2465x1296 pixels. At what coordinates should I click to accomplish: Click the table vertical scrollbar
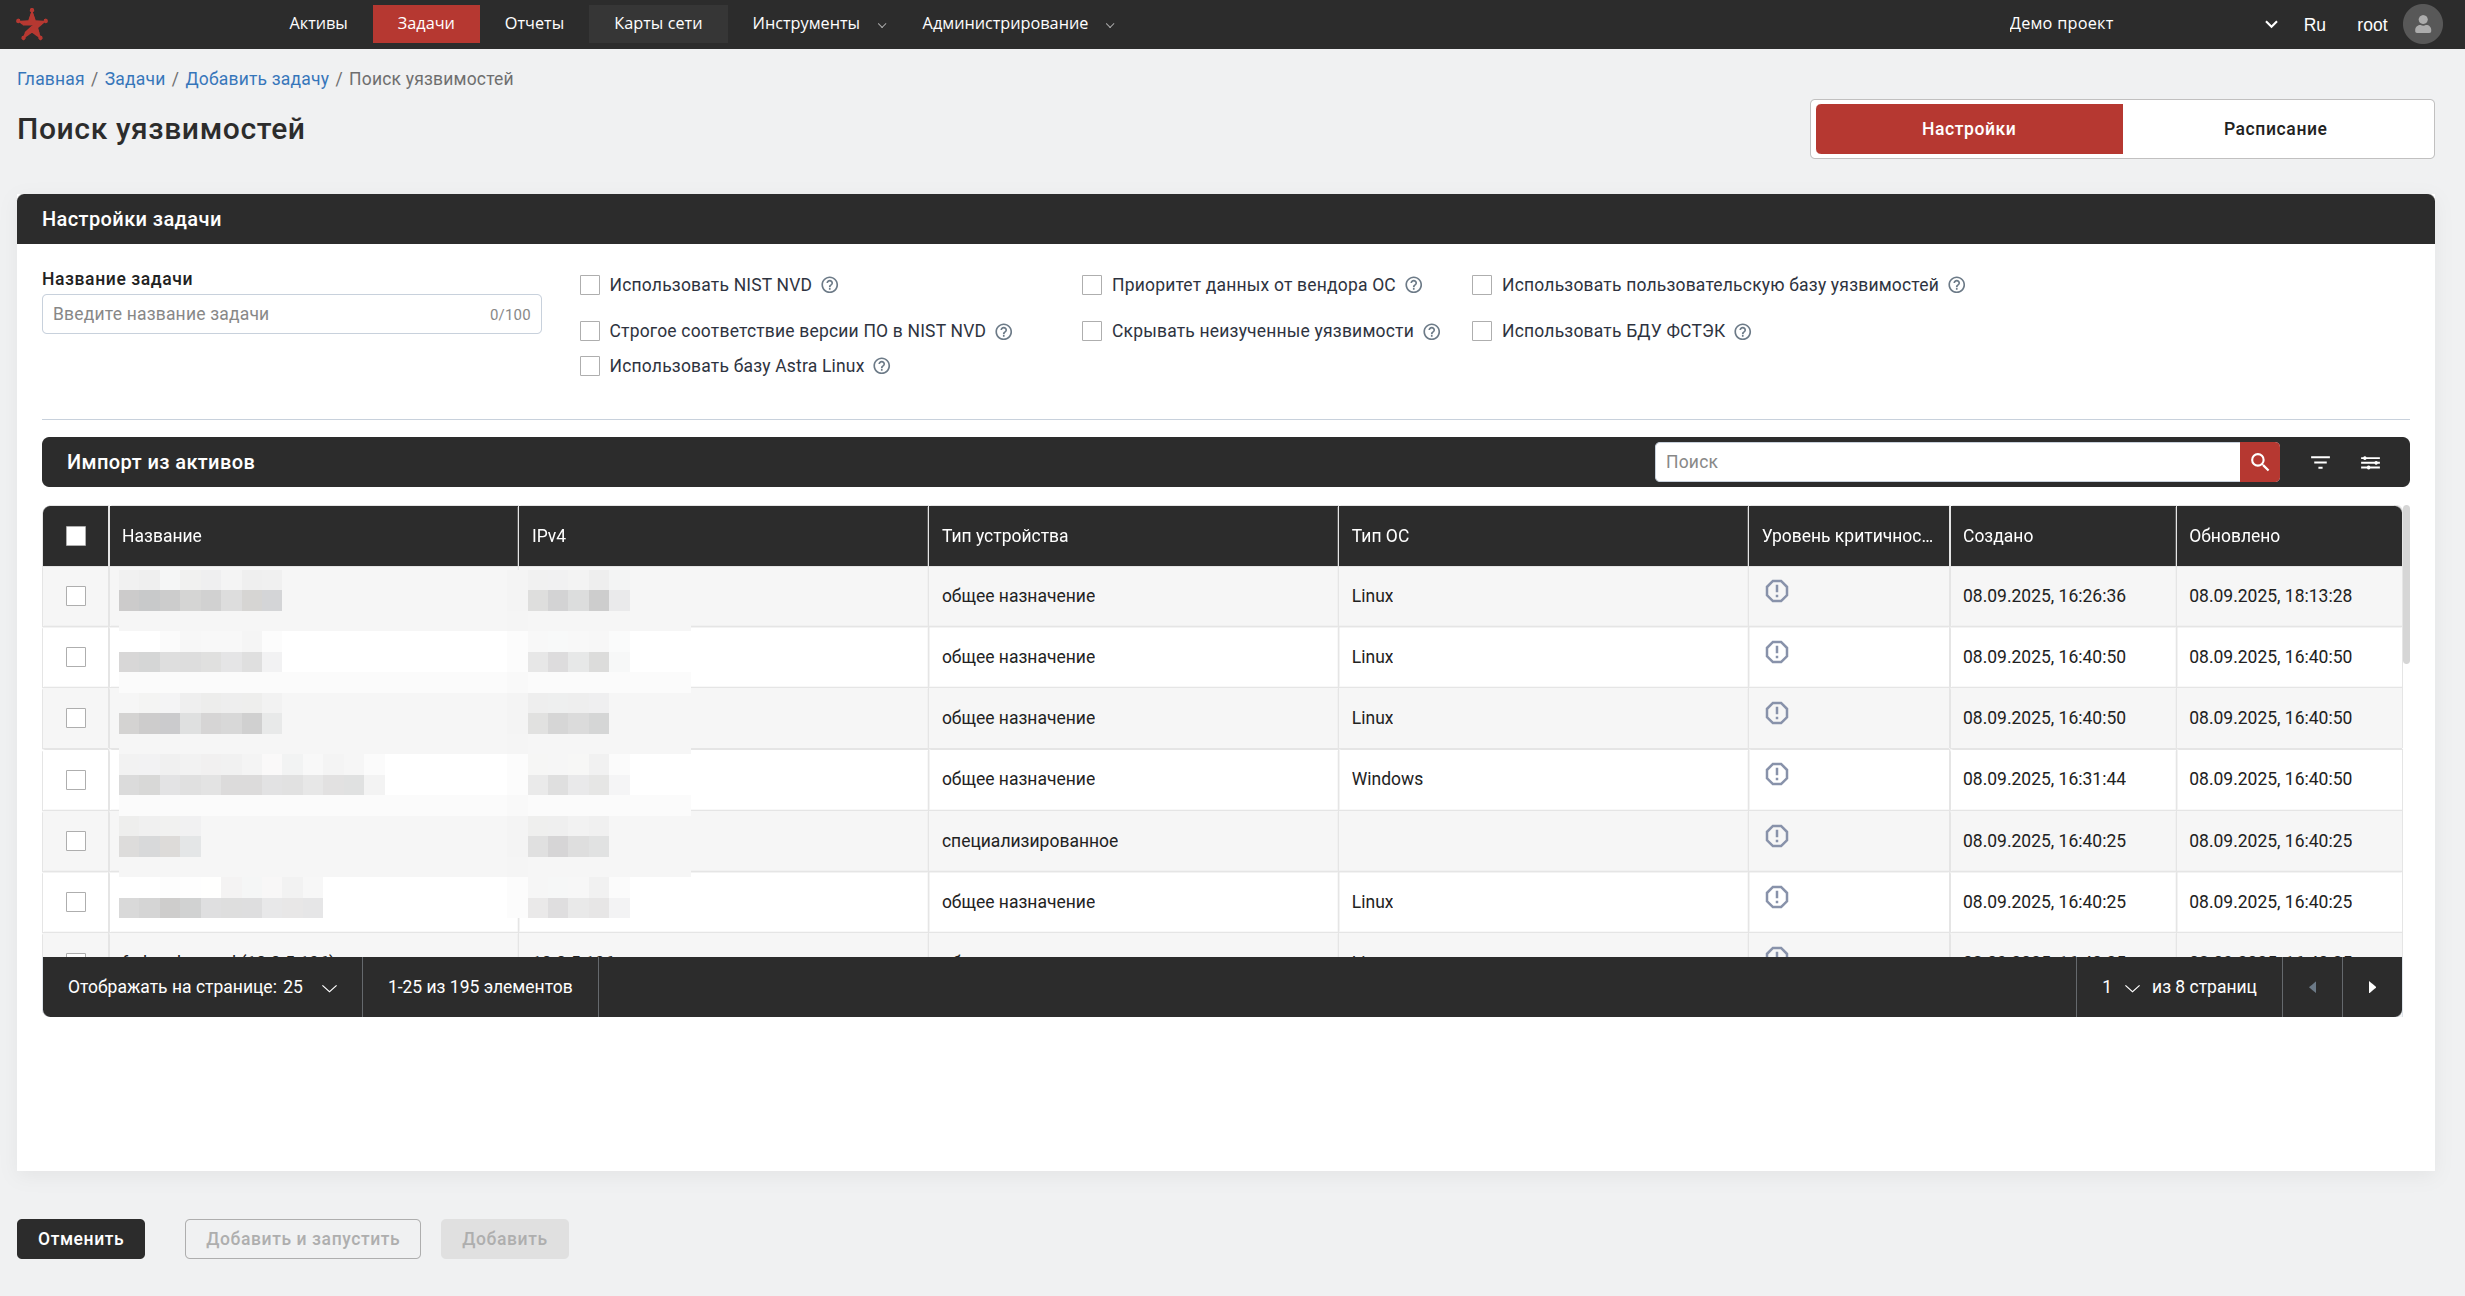click(2406, 585)
